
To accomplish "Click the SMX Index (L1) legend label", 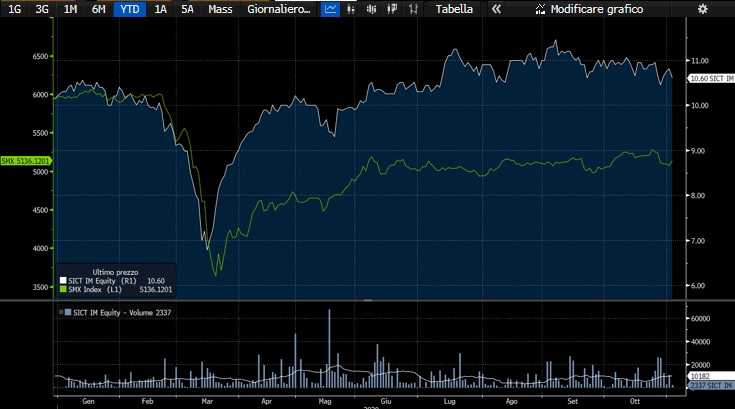I will pos(95,290).
